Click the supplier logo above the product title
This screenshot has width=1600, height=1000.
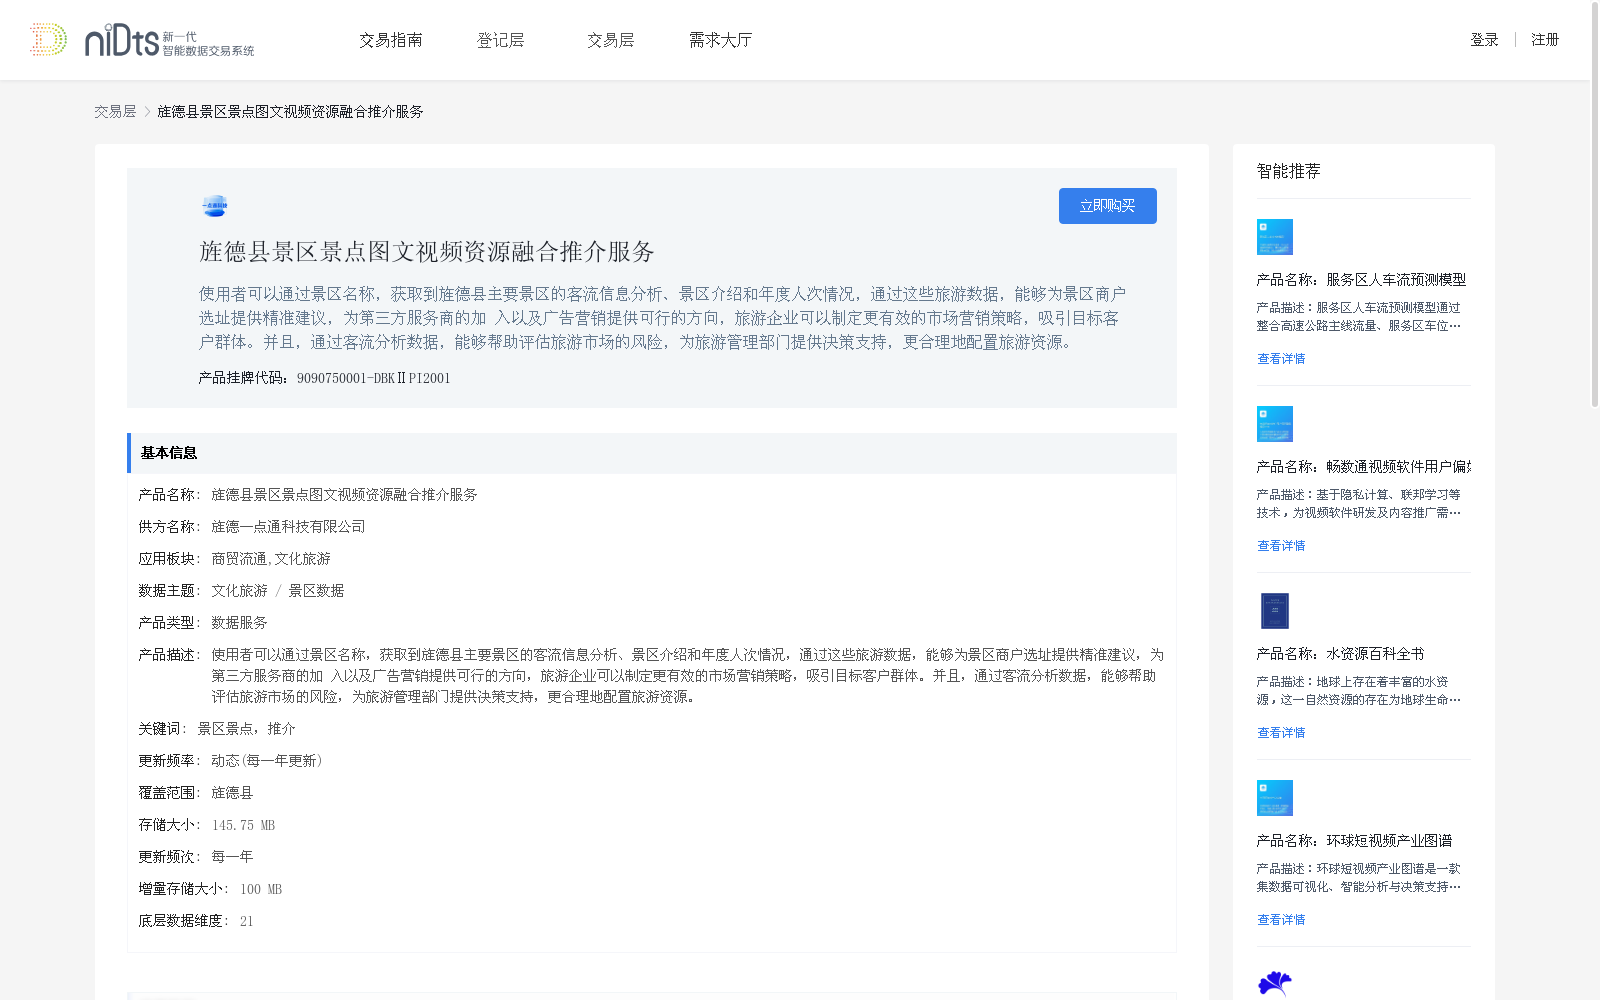[215, 206]
